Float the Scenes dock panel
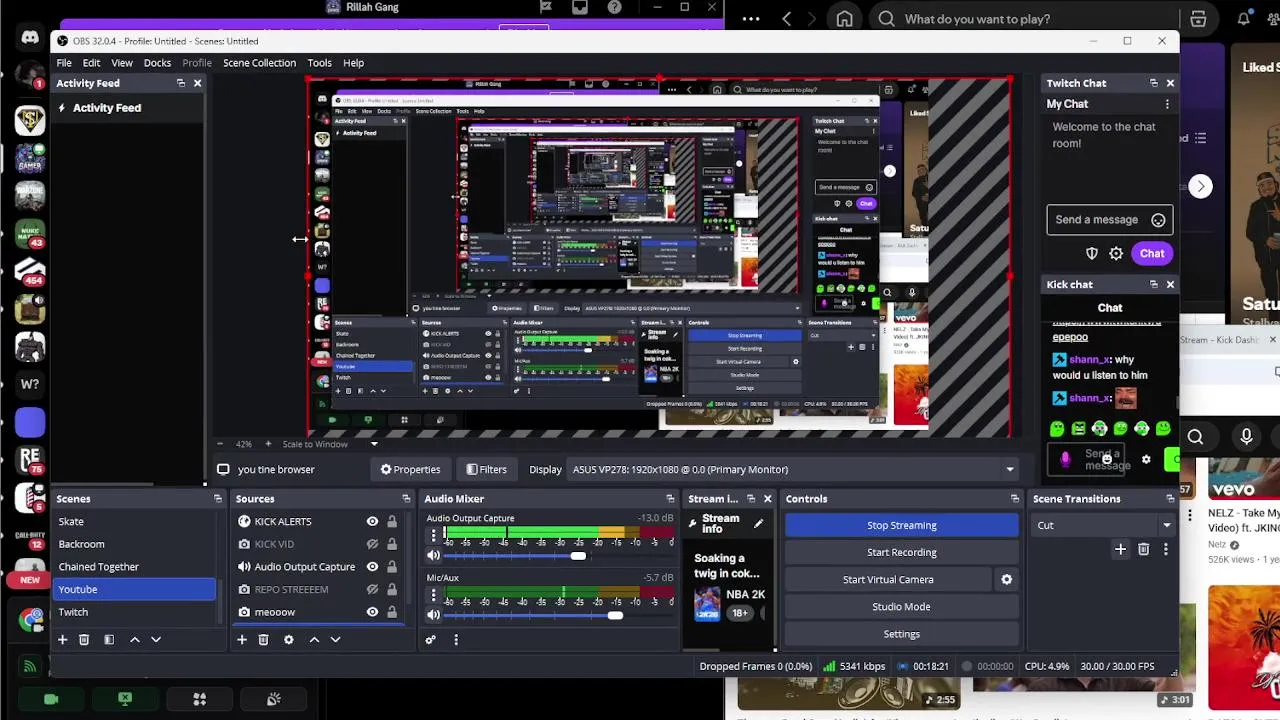Image resolution: width=1280 pixels, height=720 pixels. (x=217, y=499)
